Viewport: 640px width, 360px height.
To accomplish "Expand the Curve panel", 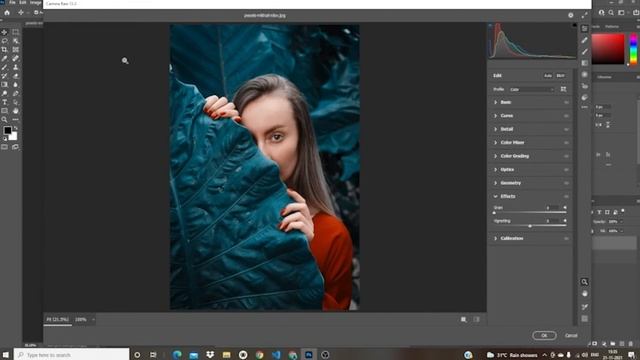I will click(496, 116).
